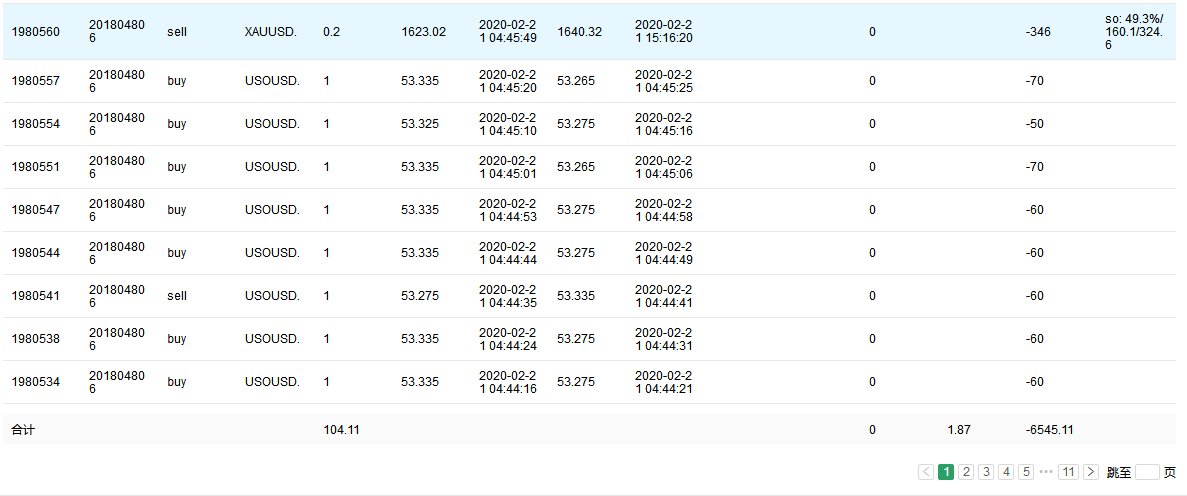The width and height of the screenshot is (1187, 496).
Task: Go to the next page arrow
Action: (1091, 472)
